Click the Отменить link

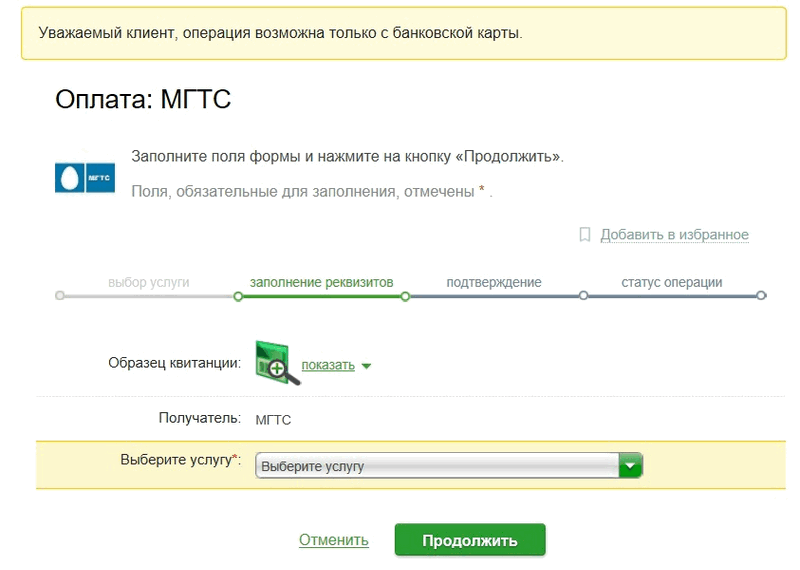[x=334, y=540]
